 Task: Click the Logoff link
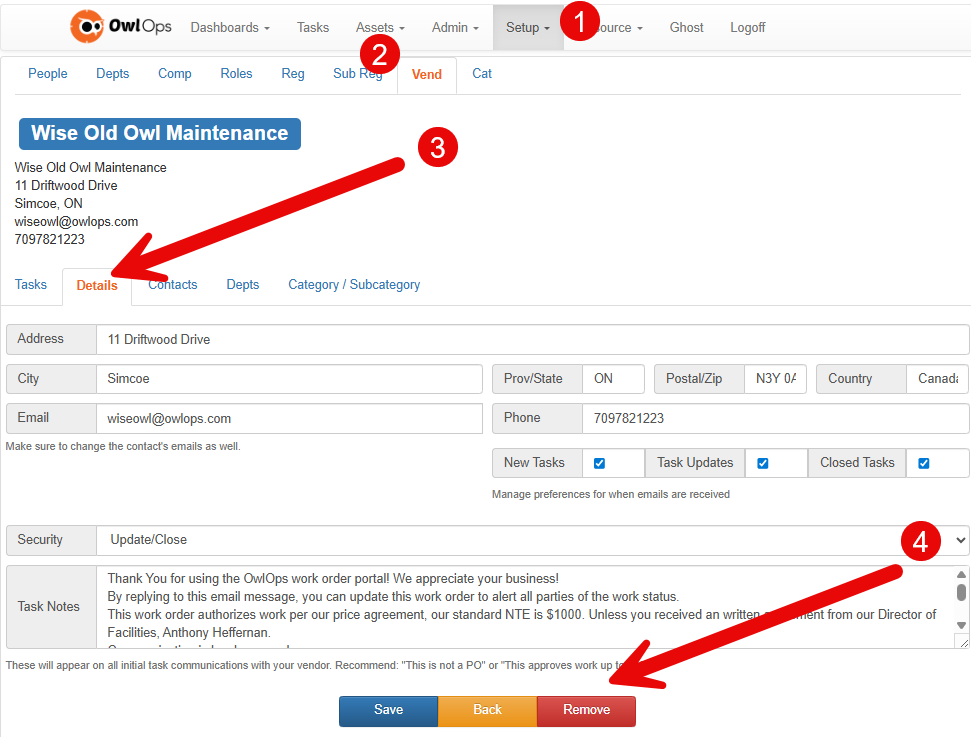pyautogui.click(x=747, y=28)
